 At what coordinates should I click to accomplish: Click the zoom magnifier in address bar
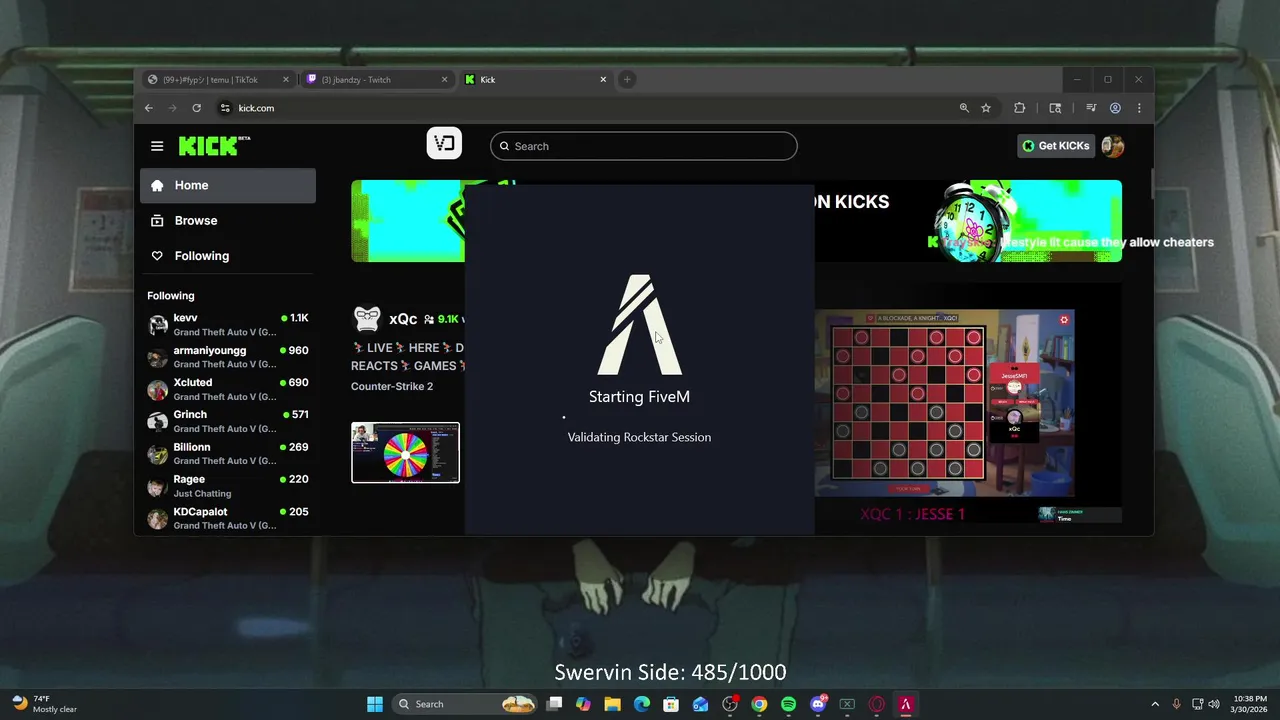tap(964, 108)
